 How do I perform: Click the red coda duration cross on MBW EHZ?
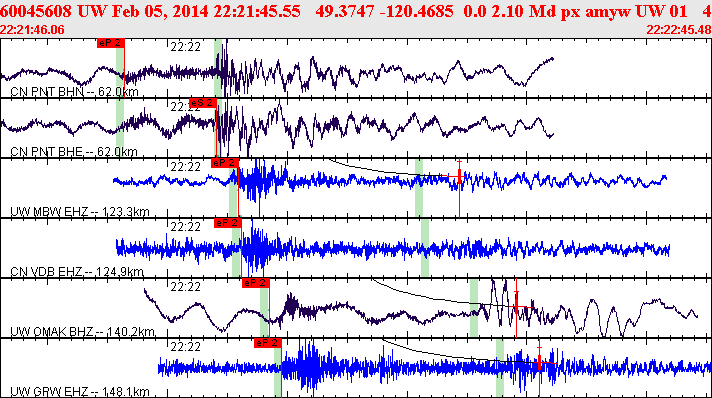click(460, 176)
